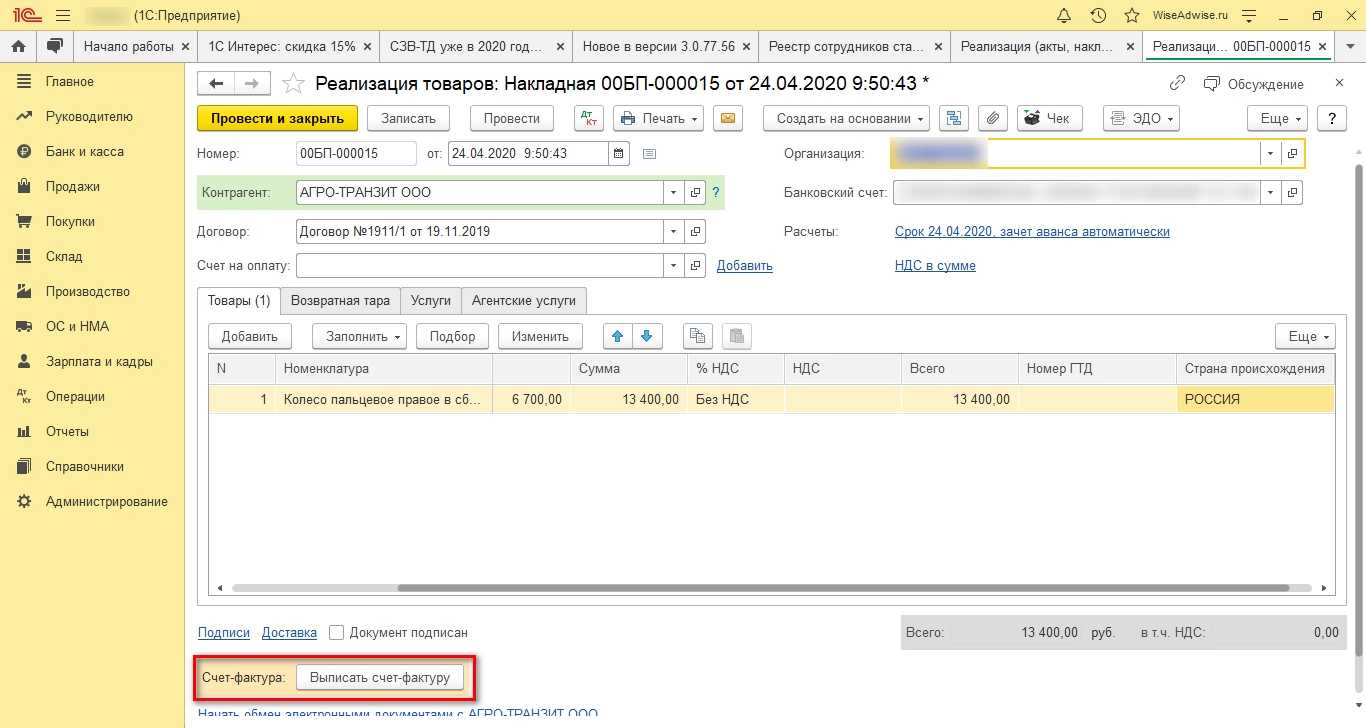Open notifications bell icon
This screenshot has width=1366, height=728.
coord(1064,15)
